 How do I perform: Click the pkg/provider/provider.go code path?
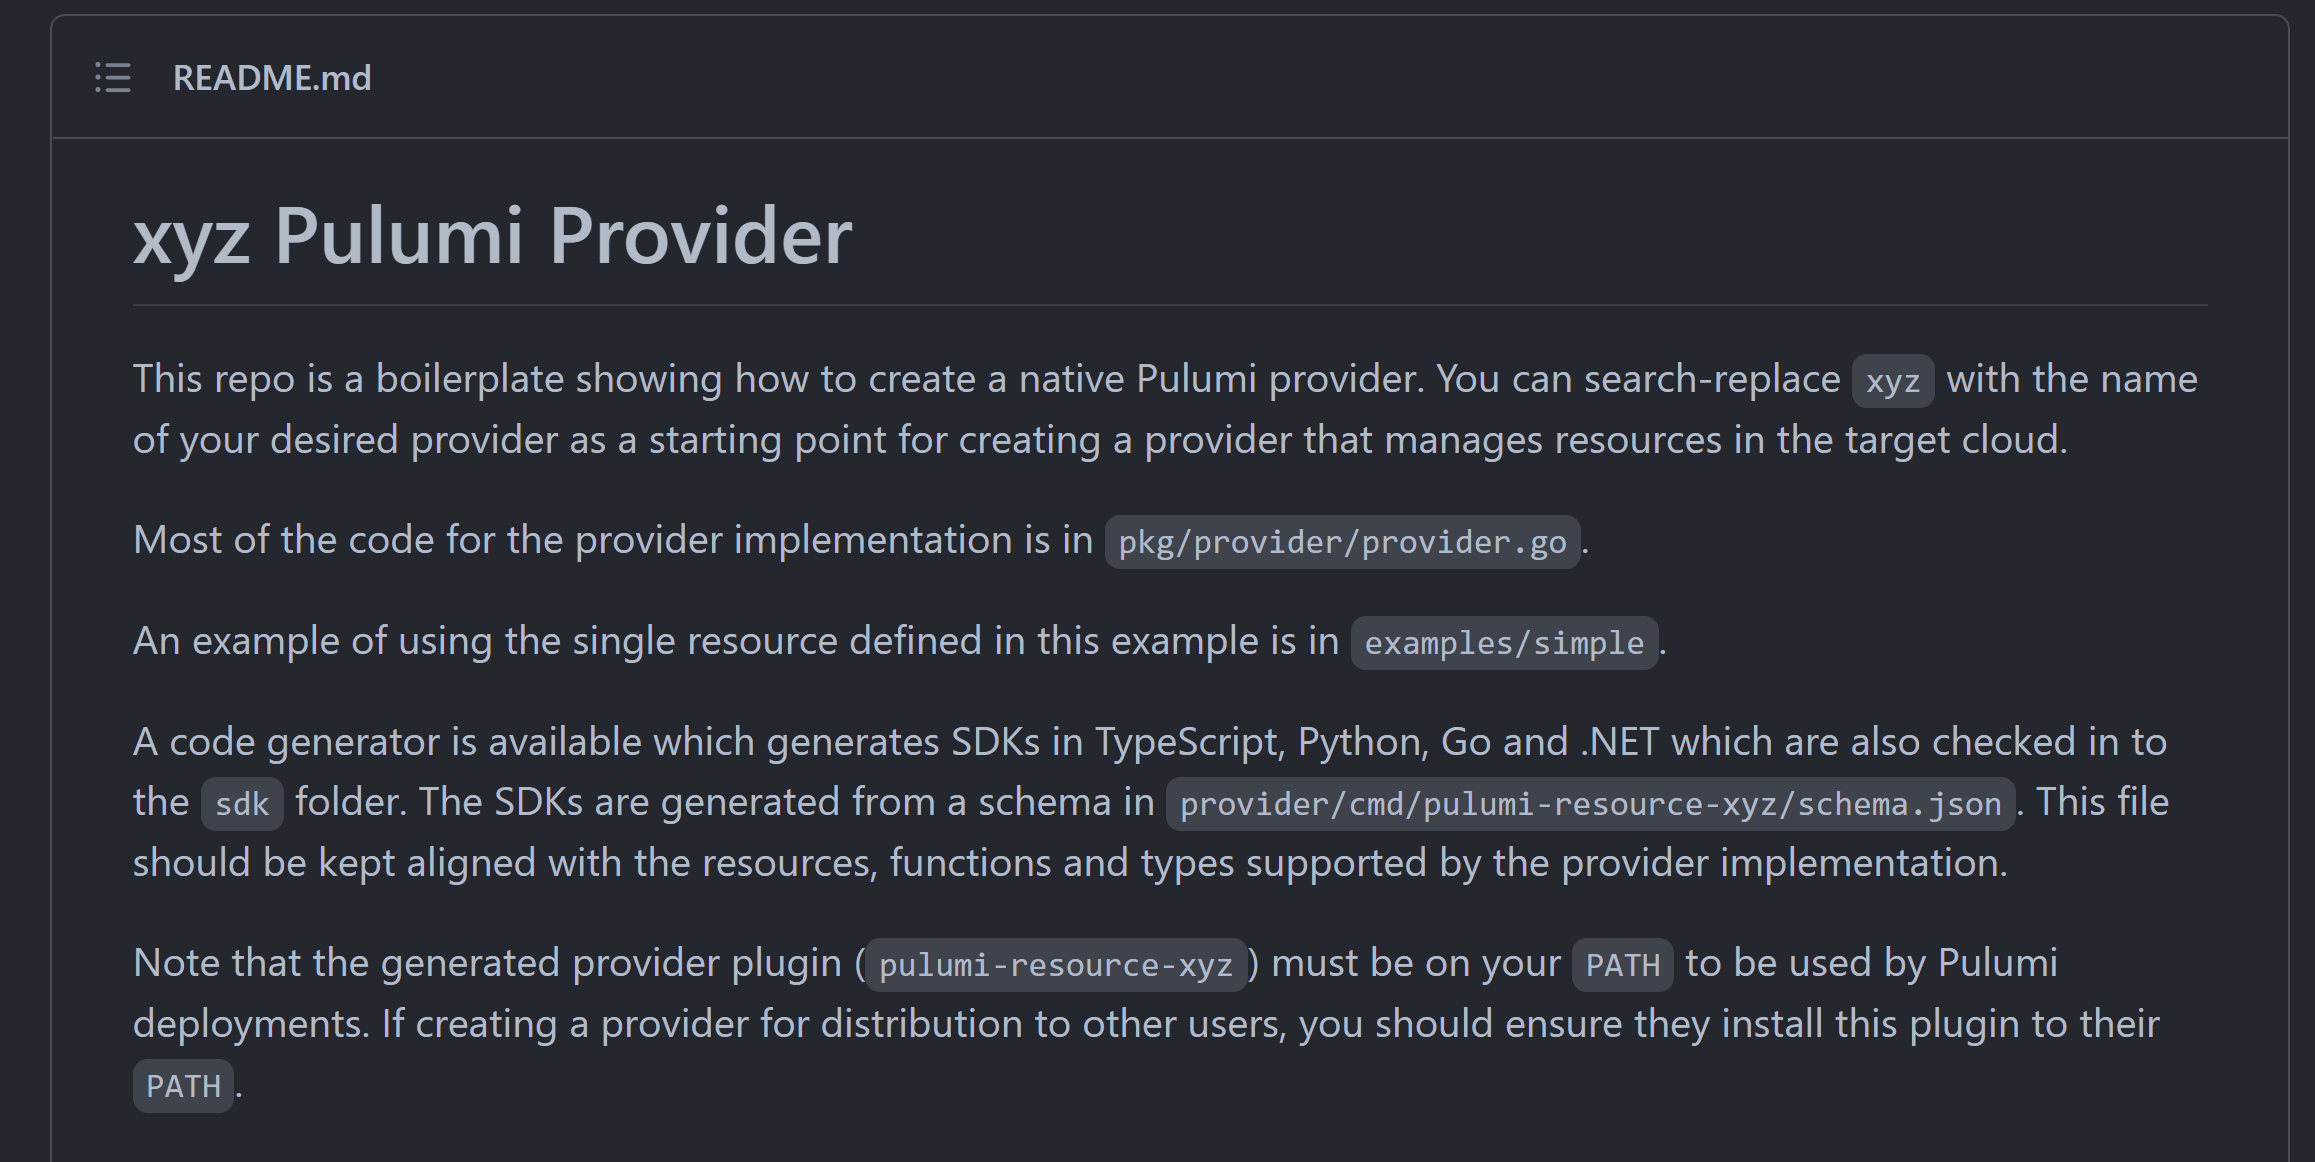click(1342, 543)
